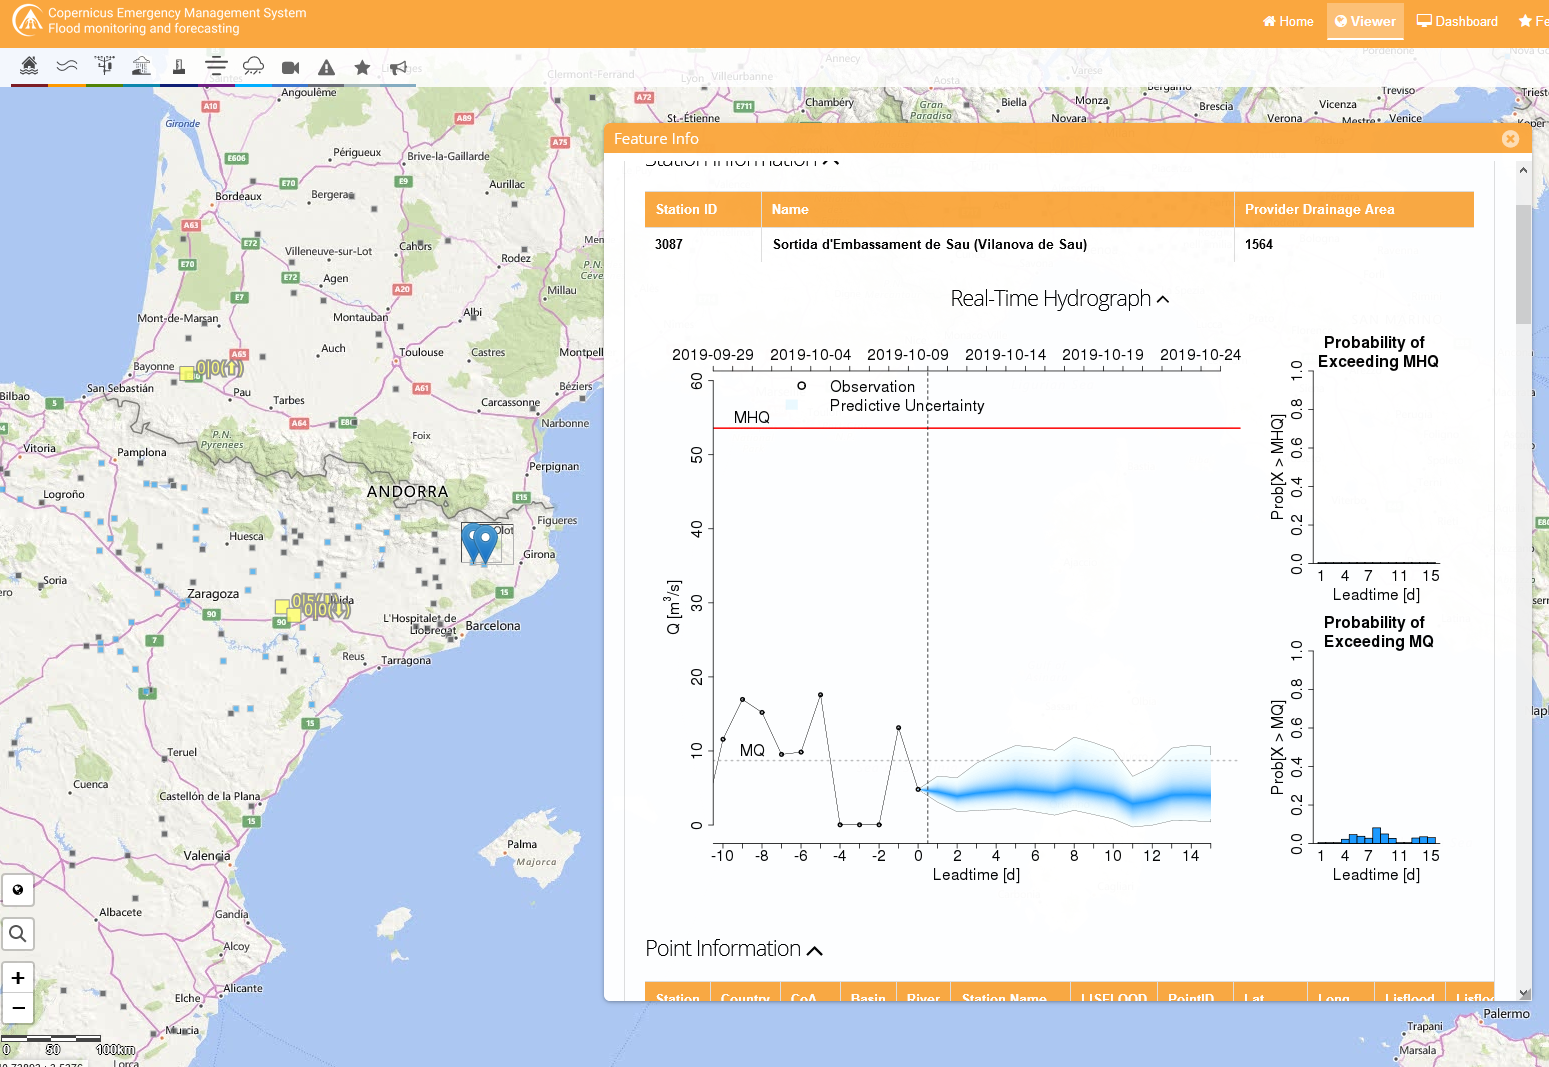
Task: Zoom in using the plus button
Action: point(18,977)
